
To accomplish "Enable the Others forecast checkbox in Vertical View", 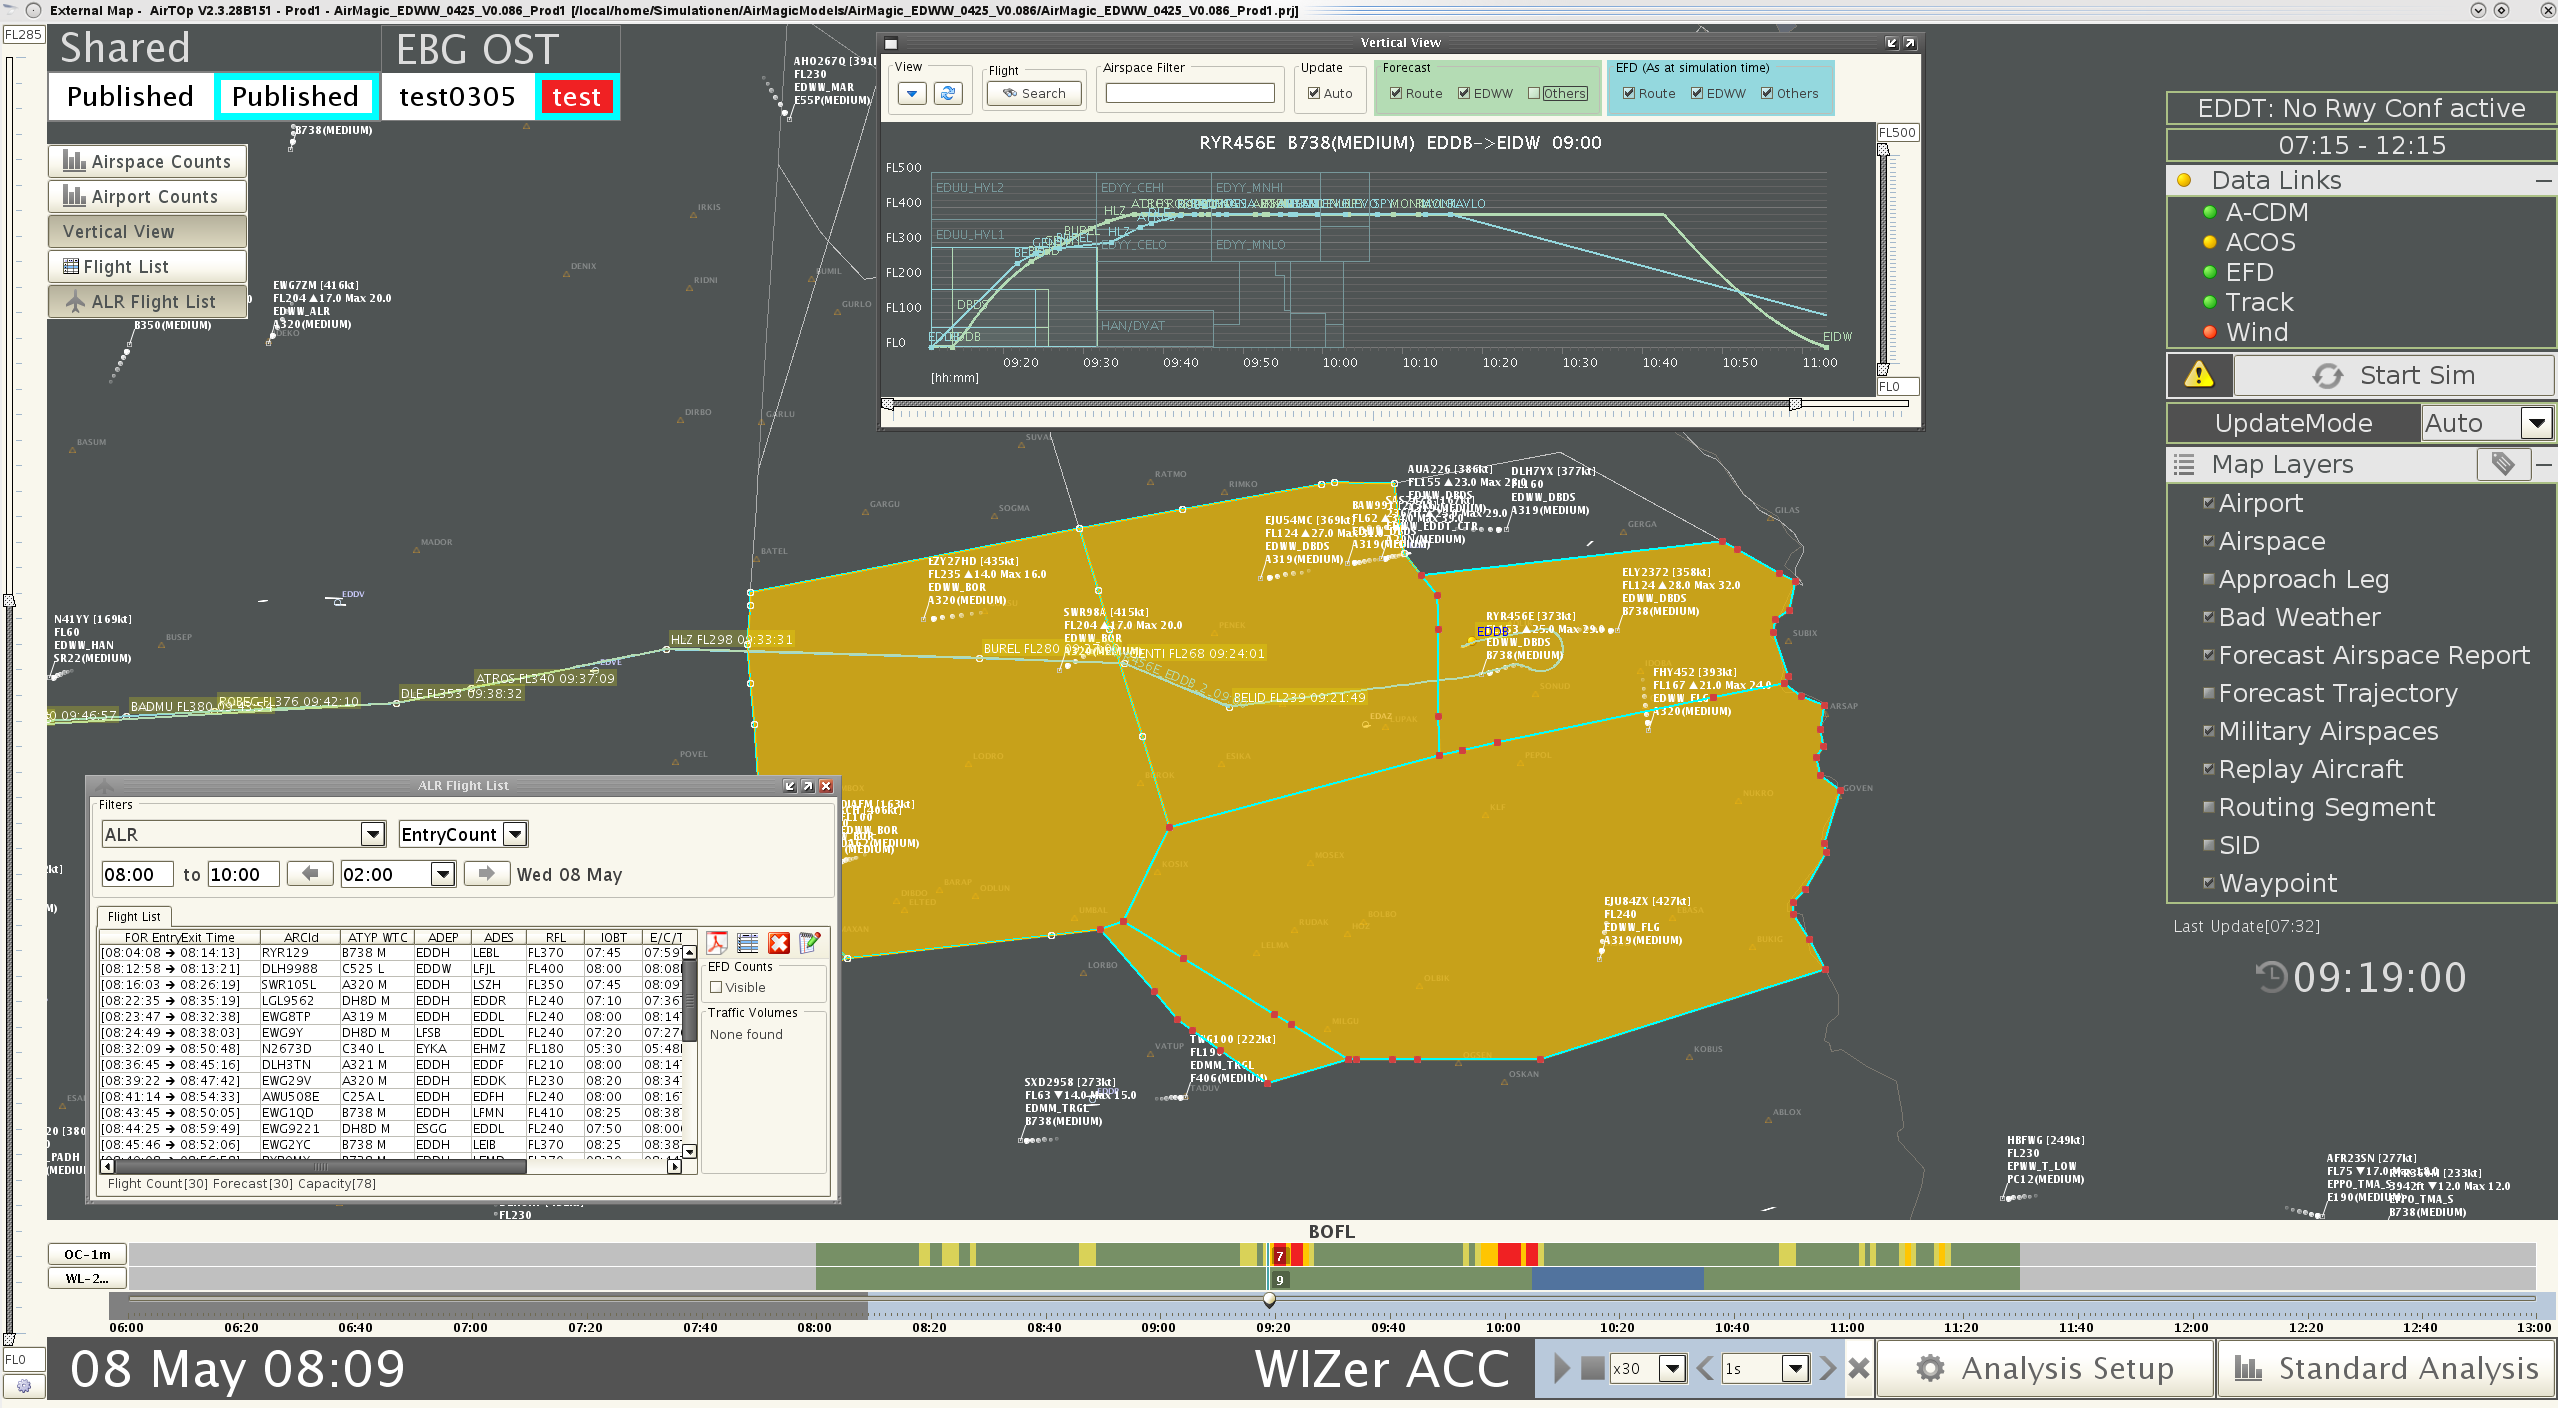I will tap(1534, 93).
